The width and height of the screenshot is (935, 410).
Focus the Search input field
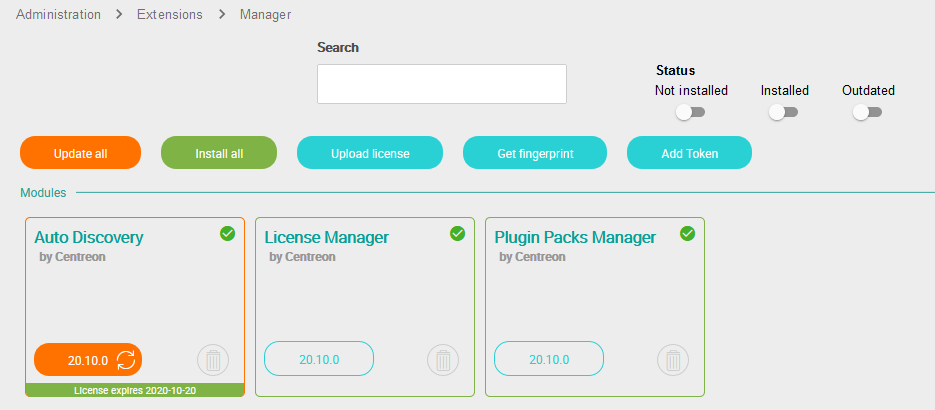(442, 84)
